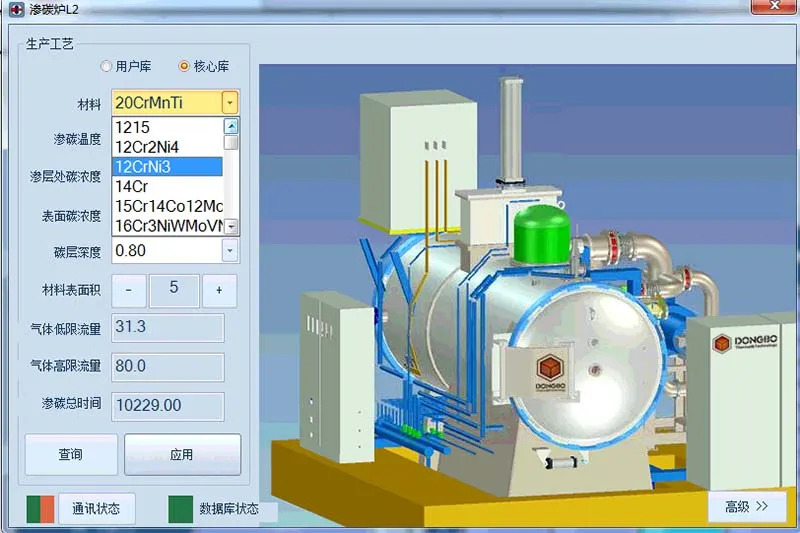Increase 材料表面积 with the plus button
This screenshot has height=533, width=800.
219,290
